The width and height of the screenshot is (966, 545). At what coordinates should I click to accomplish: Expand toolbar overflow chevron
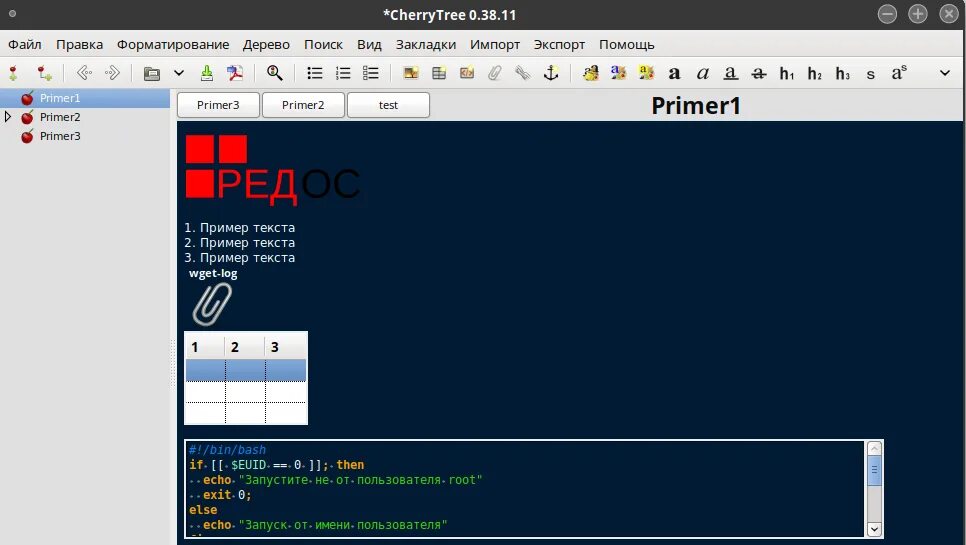[x=944, y=73]
